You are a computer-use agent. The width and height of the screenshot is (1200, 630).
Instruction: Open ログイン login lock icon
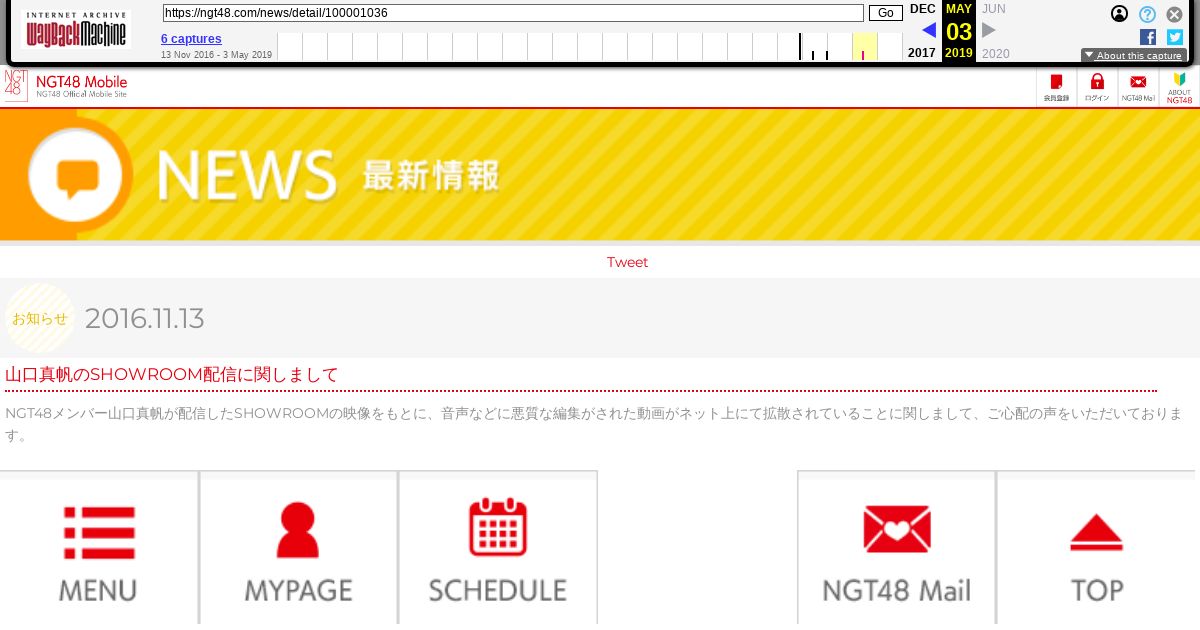coord(1097,88)
